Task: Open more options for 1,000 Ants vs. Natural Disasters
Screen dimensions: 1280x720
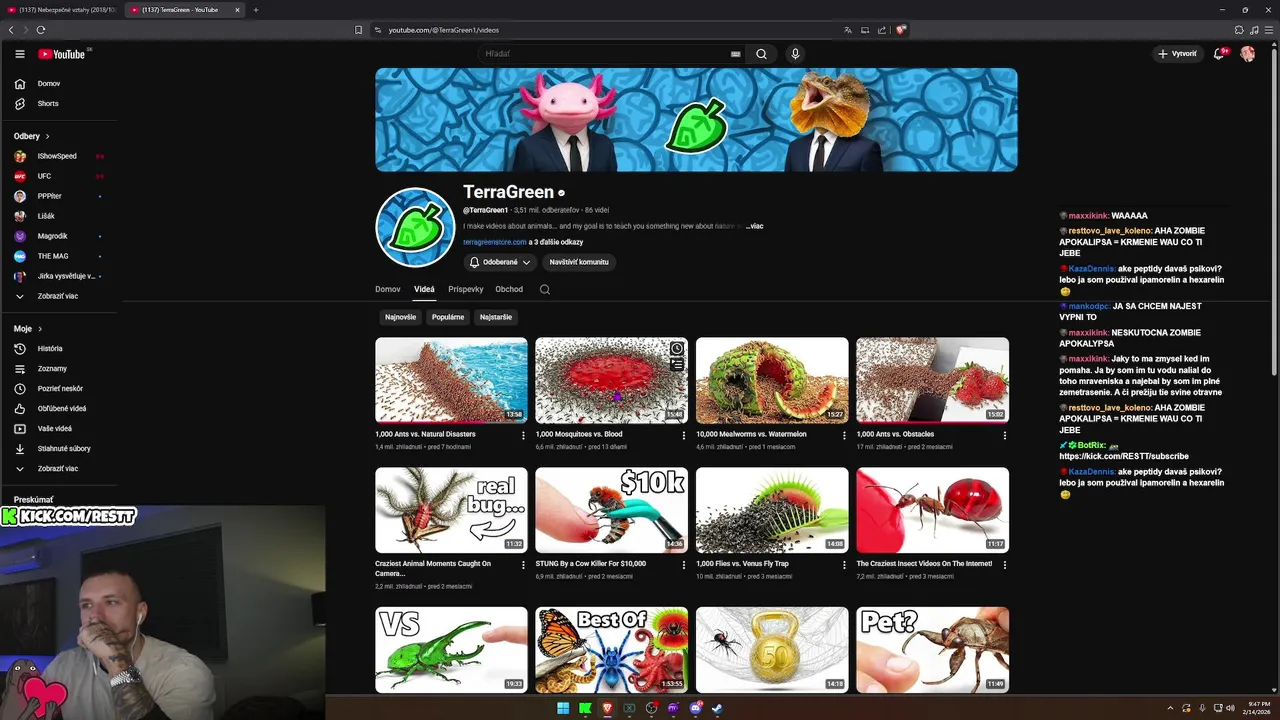Action: tap(523, 435)
